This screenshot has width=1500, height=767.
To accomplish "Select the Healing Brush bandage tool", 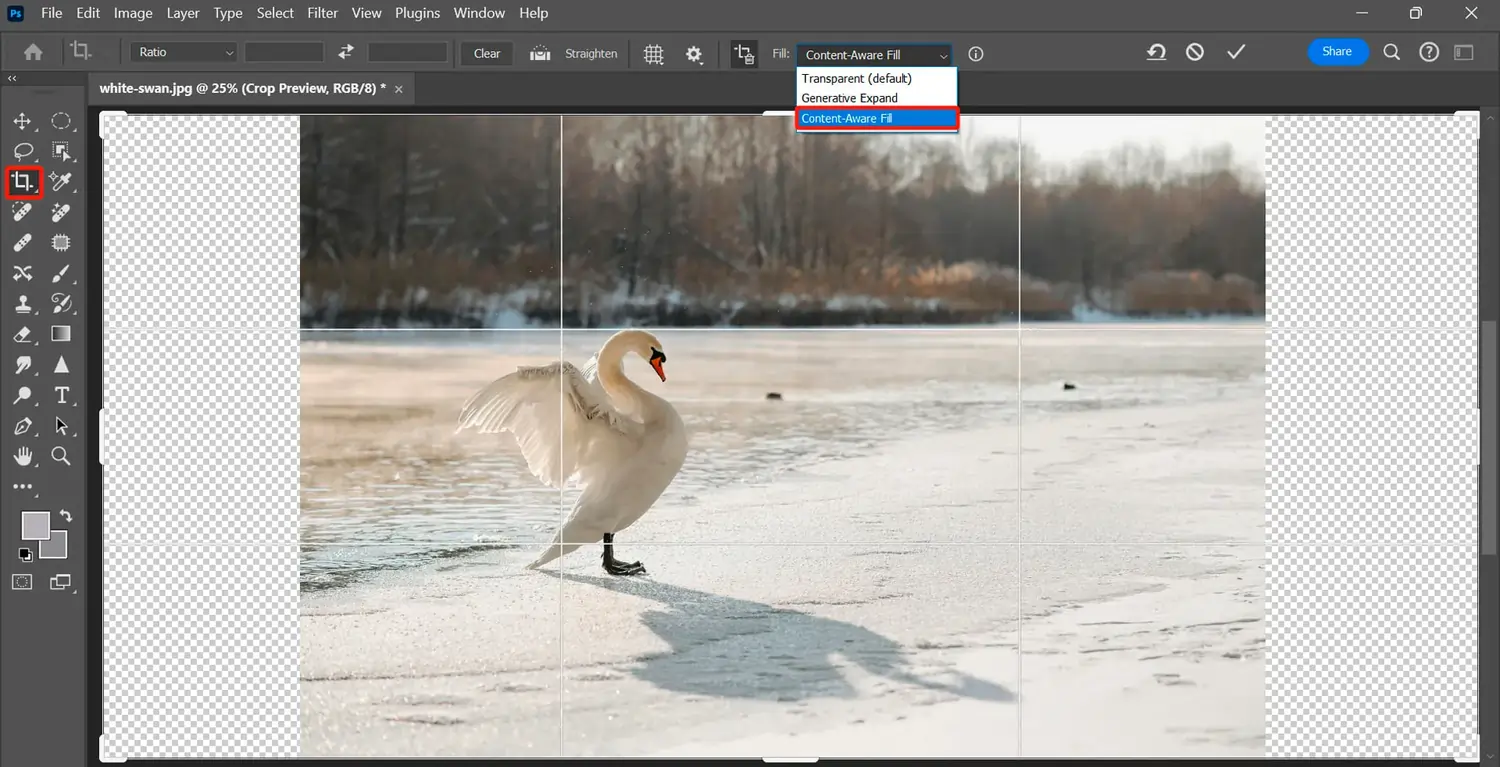I will tap(22, 243).
